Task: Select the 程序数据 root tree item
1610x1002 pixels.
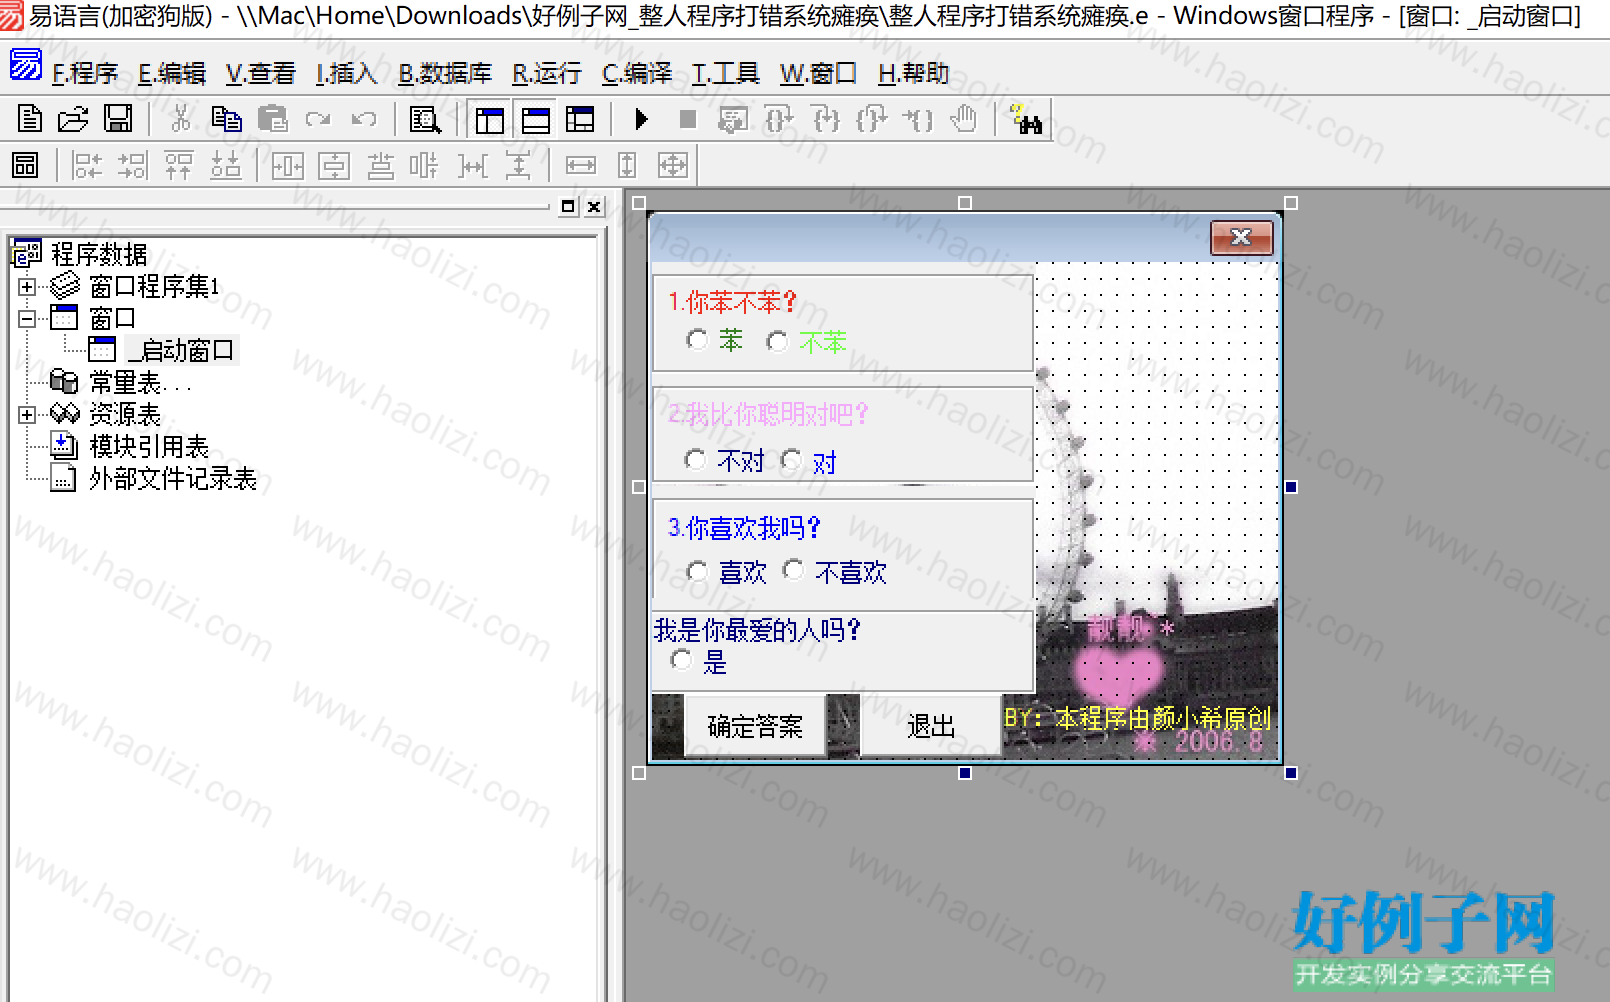Action: (x=99, y=255)
